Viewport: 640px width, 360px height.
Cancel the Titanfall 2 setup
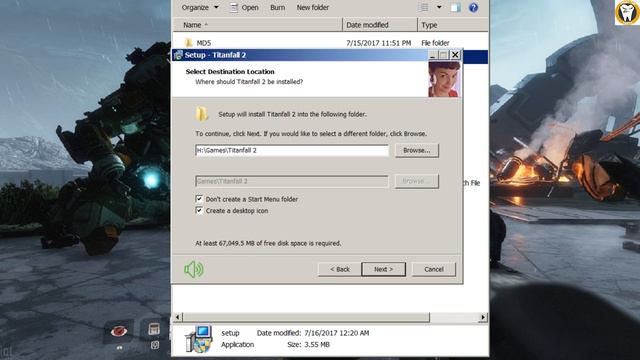pyautogui.click(x=434, y=269)
